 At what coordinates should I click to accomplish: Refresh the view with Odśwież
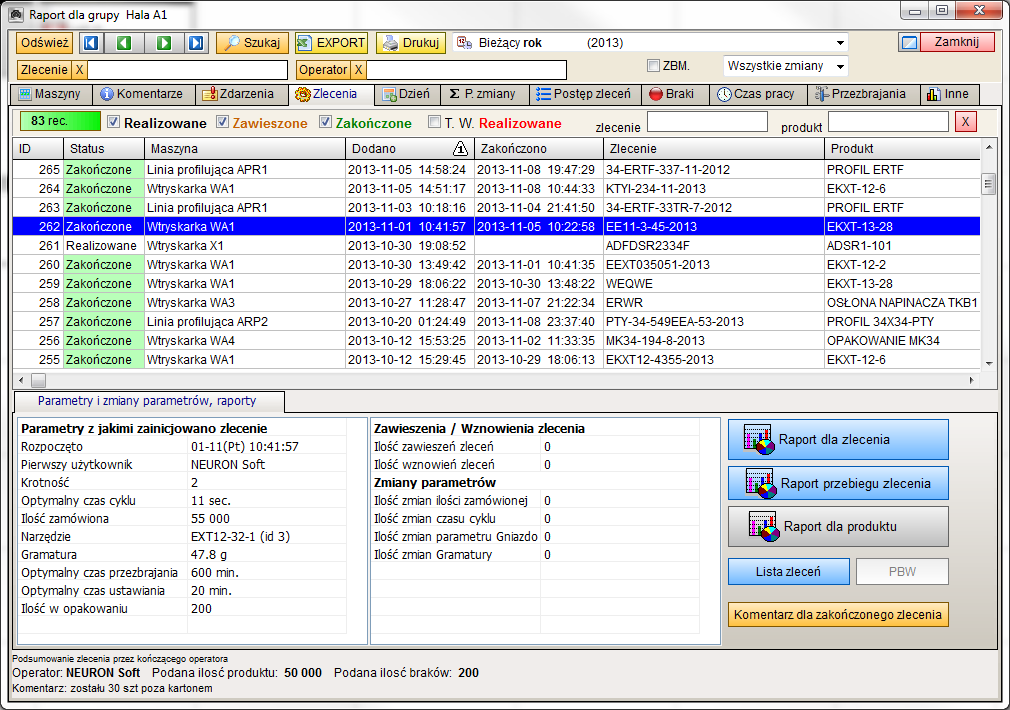click(x=44, y=43)
